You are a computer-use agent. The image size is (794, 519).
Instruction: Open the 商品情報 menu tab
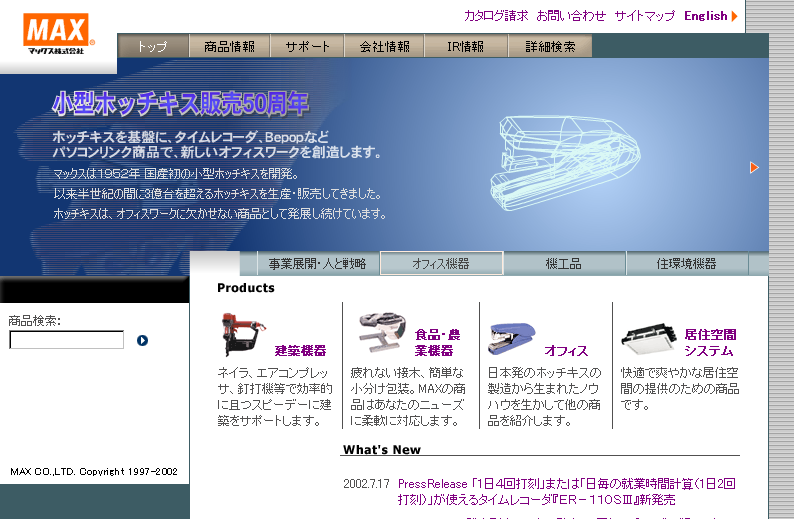[229, 46]
